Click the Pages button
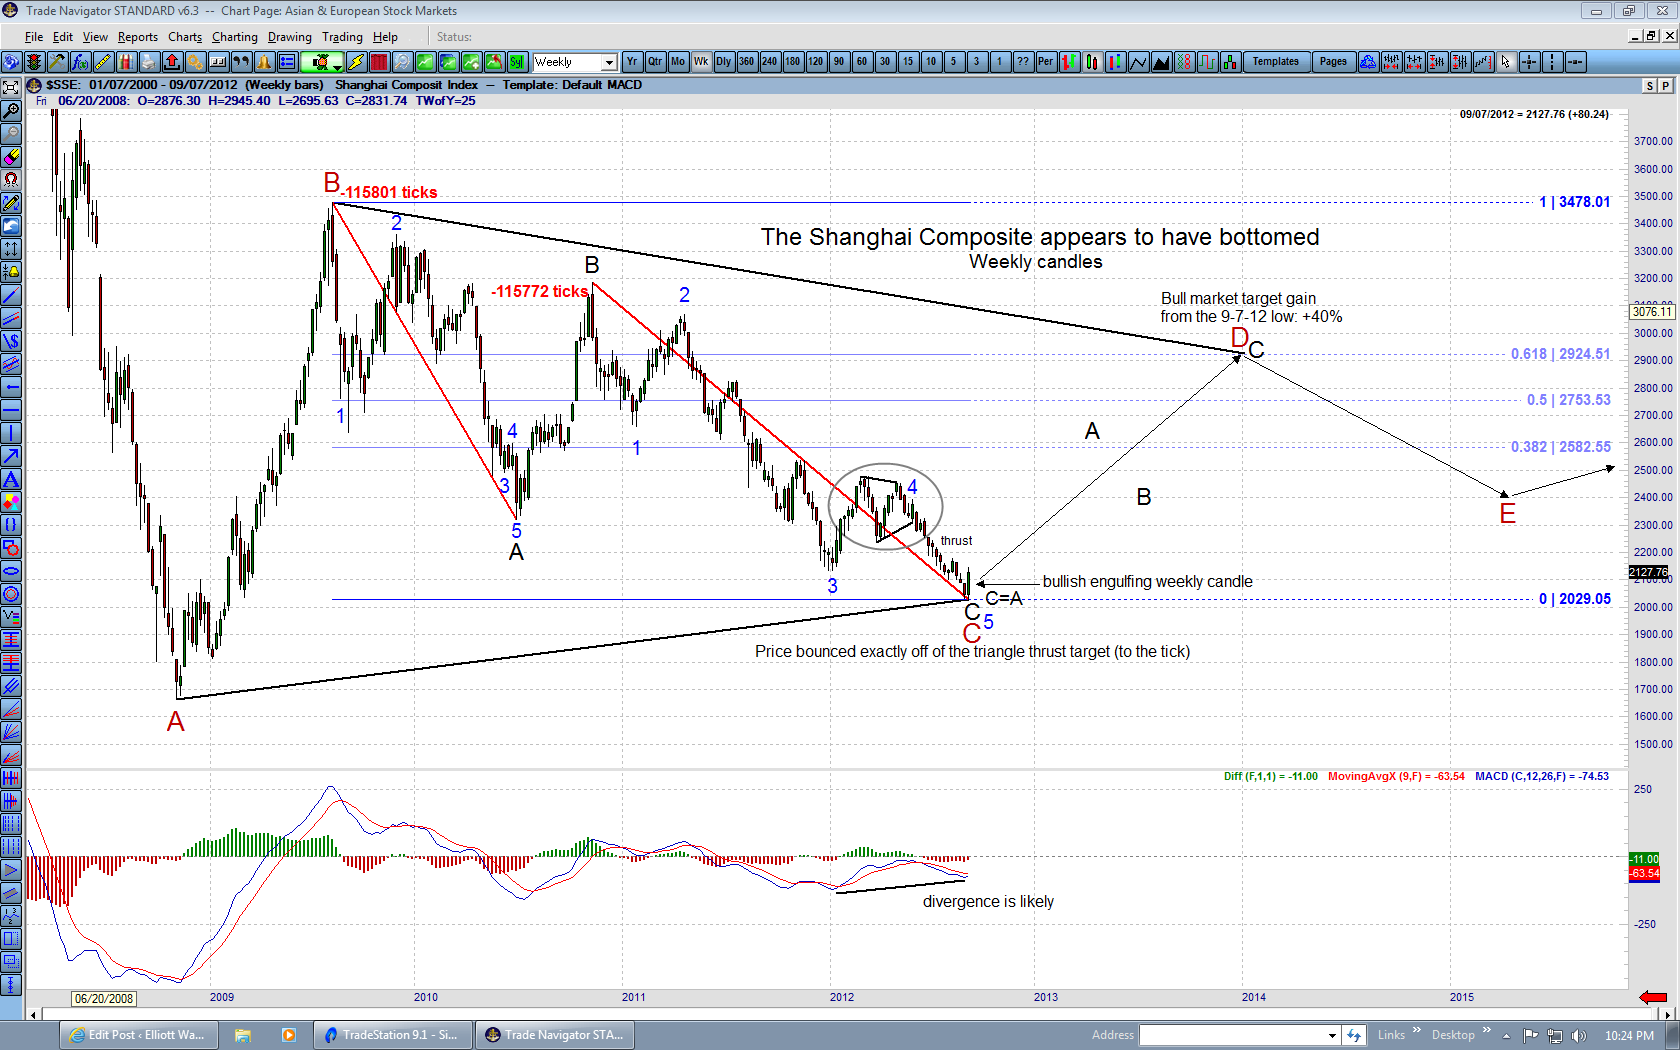The width and height of the screenshot is (1680, 1050). [1333, 62]
